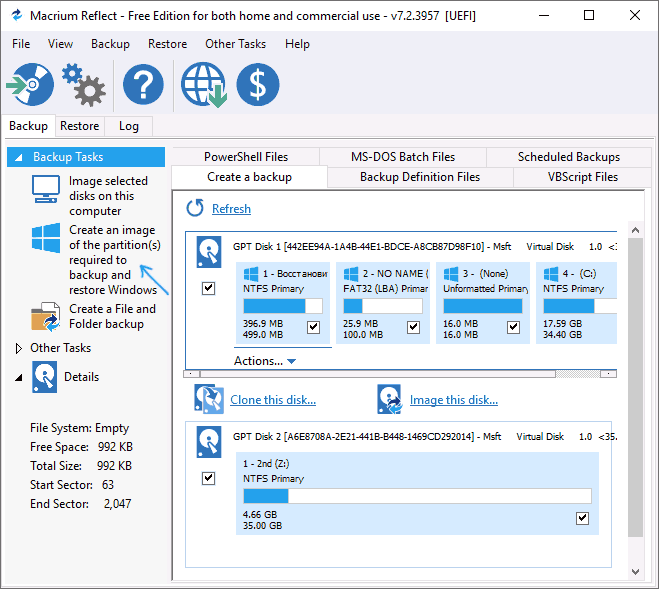Select the Create a backup tab
Viewport: 659px width, 589px height.
point(249,177)
